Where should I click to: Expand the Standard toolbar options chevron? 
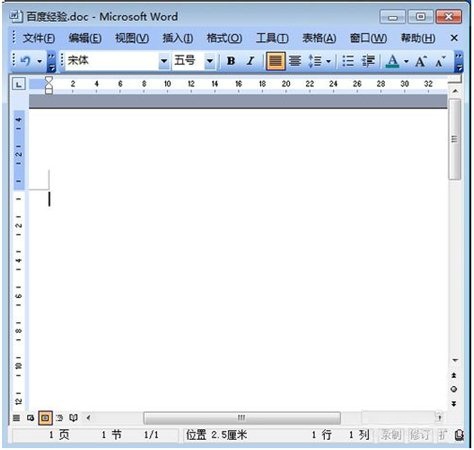click(51, 62)
